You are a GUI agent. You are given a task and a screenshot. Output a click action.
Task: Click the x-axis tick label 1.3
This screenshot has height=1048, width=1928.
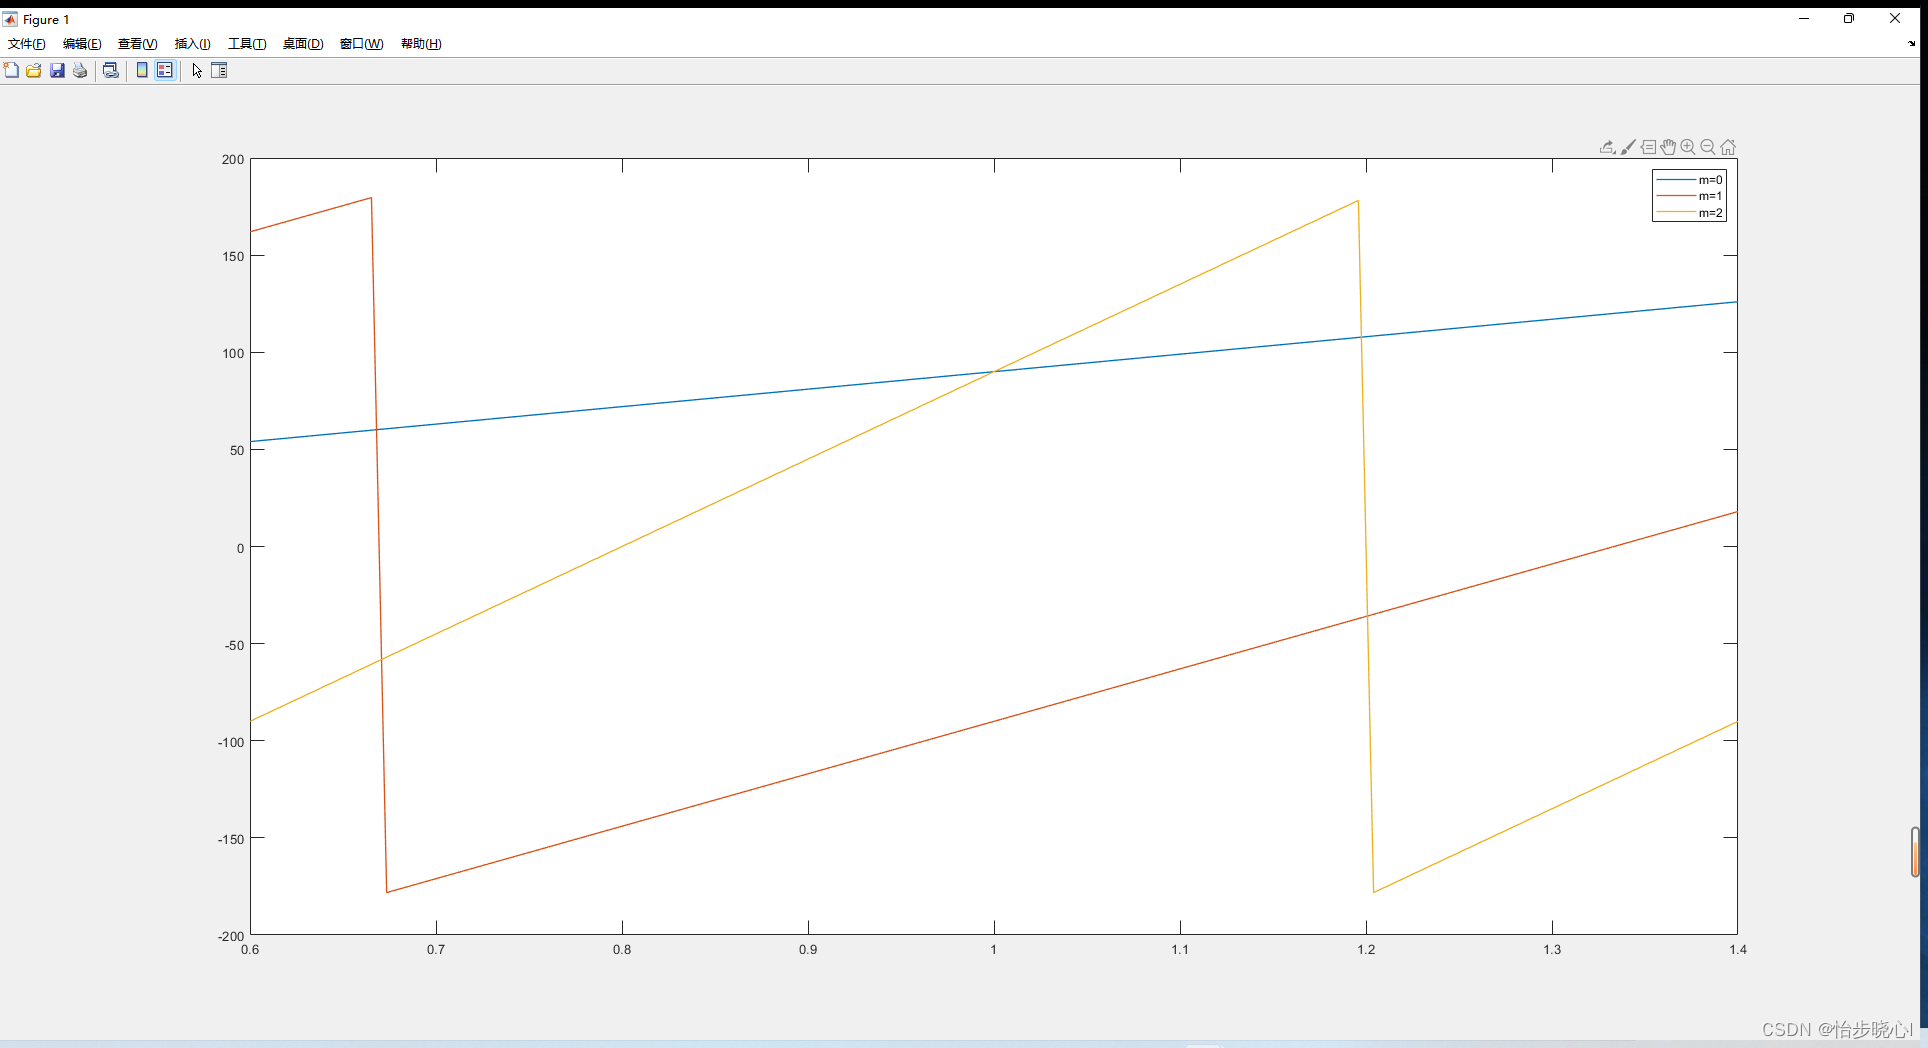click(1552, 949)
